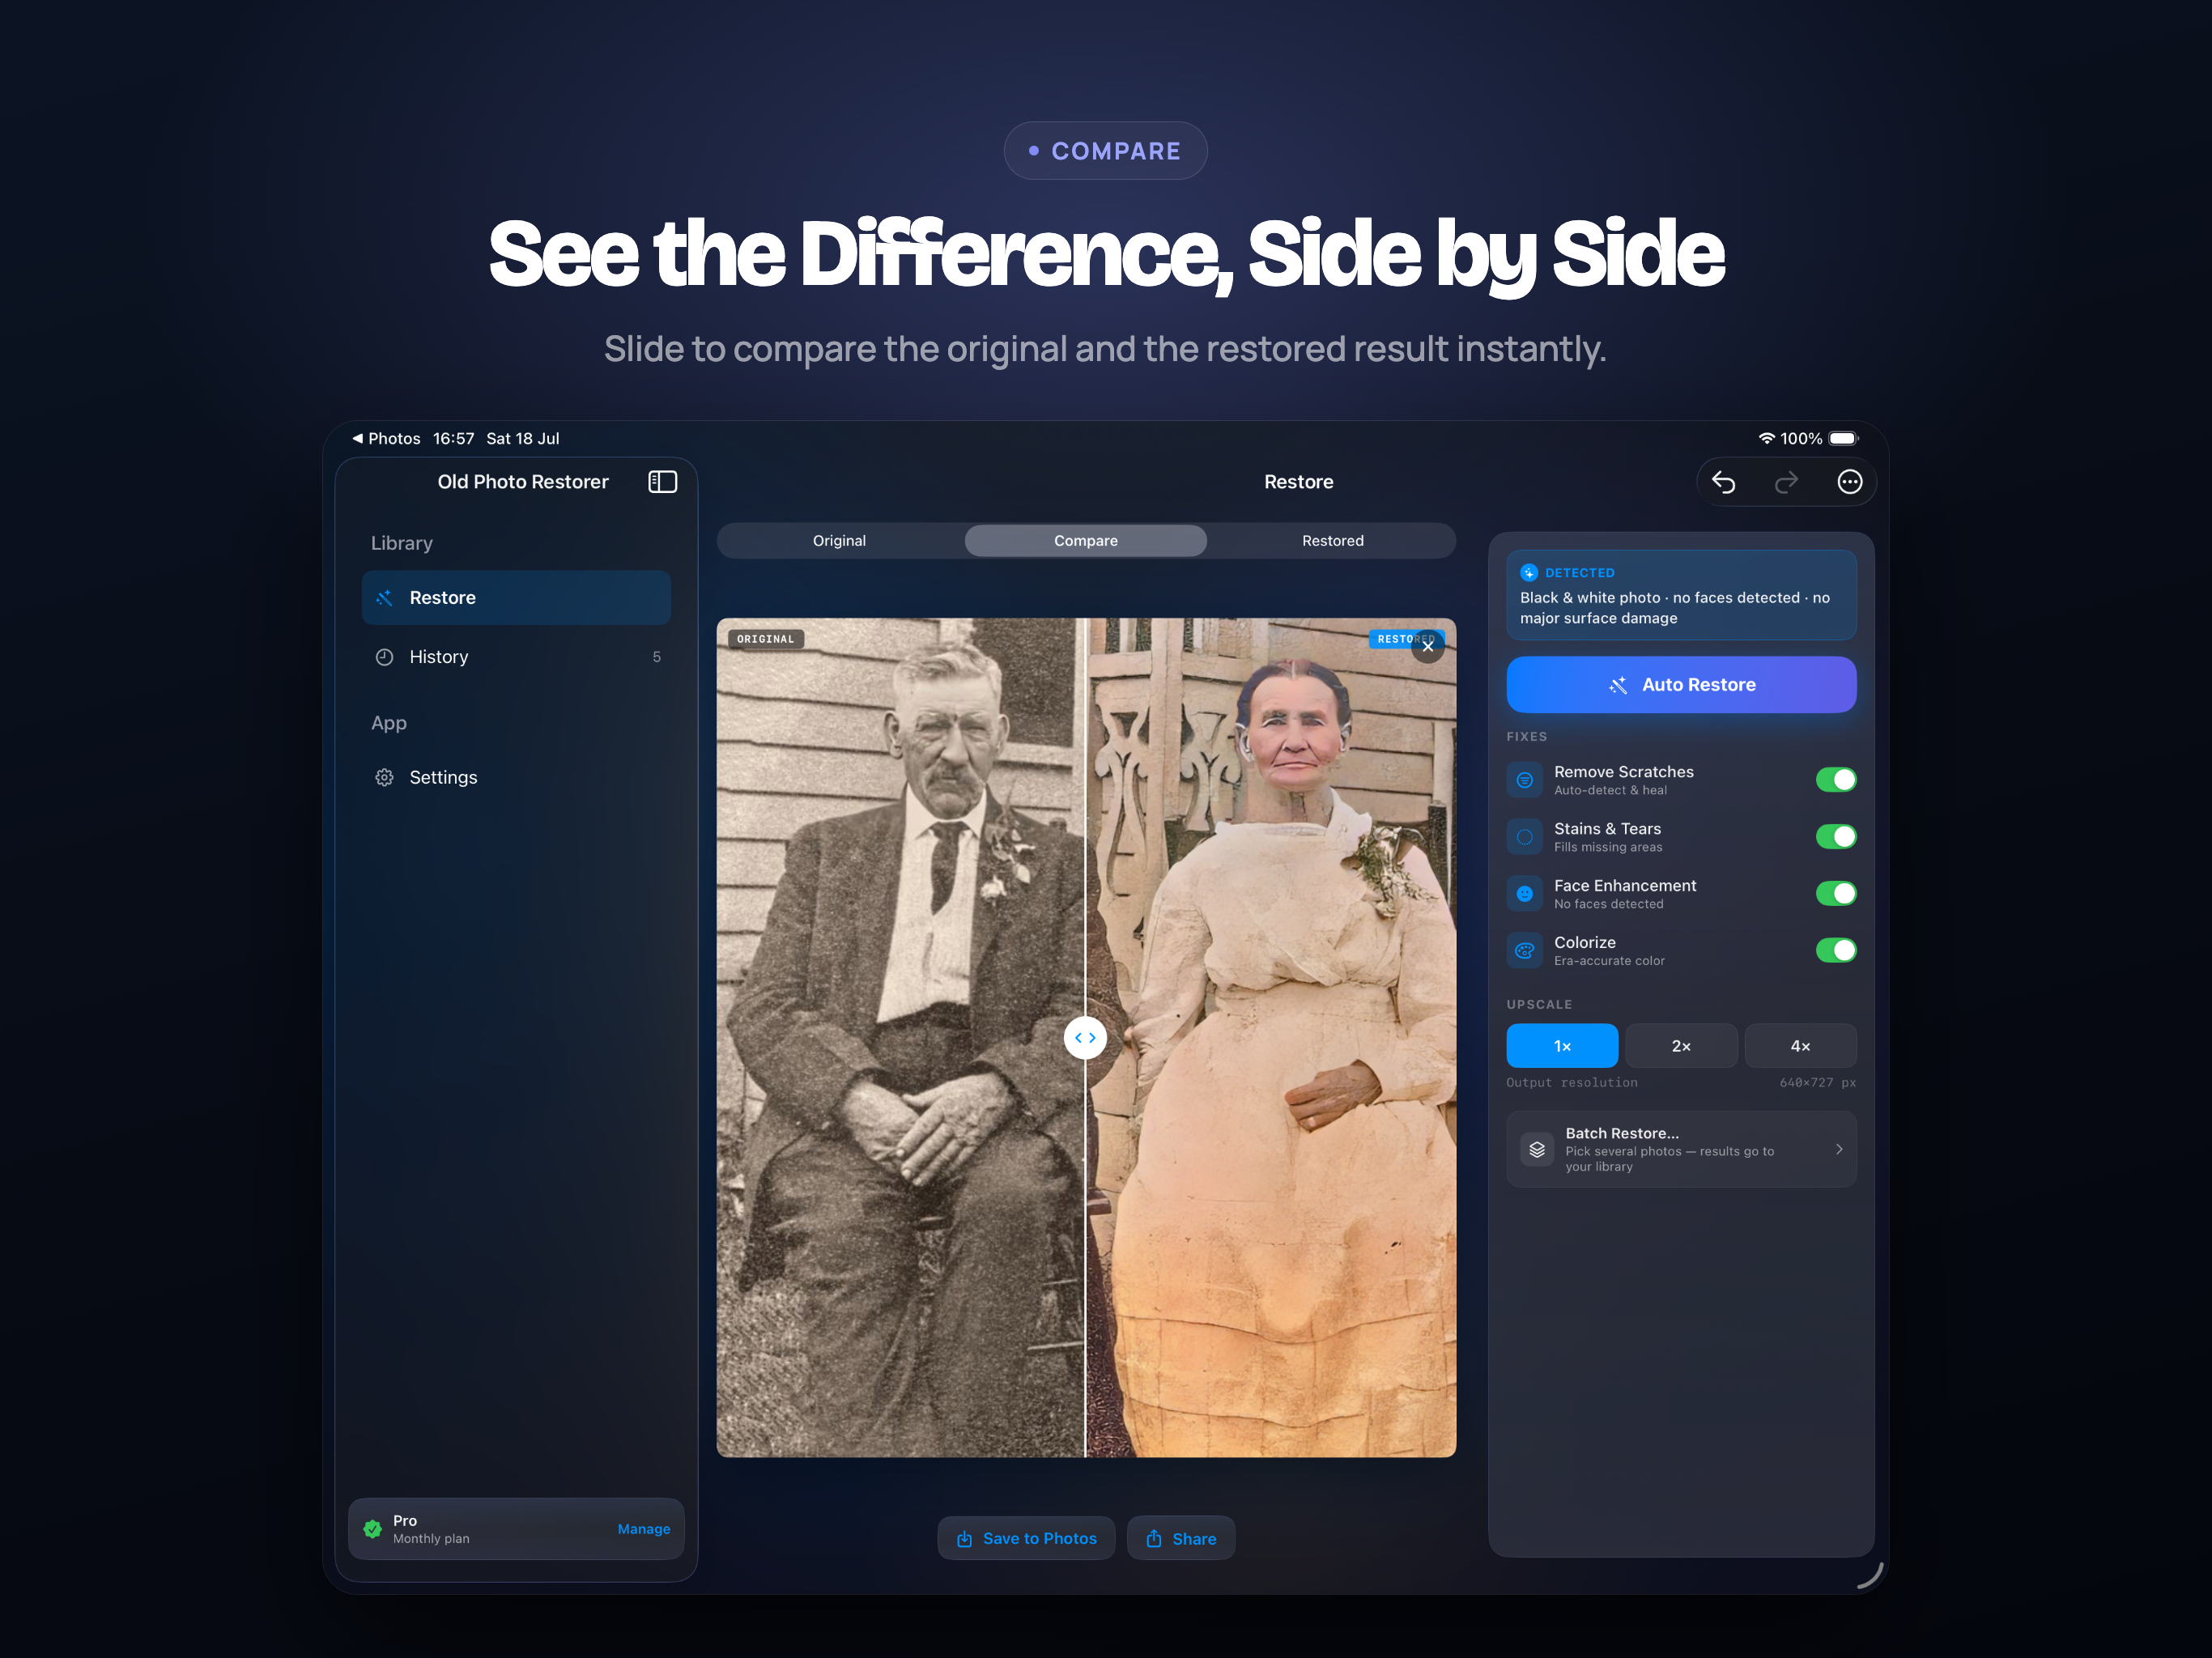Go back to Photos app

click(x=386, y=438)
